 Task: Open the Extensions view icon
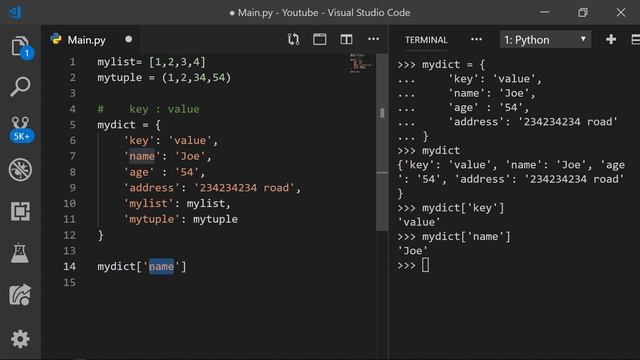(20, 211)
